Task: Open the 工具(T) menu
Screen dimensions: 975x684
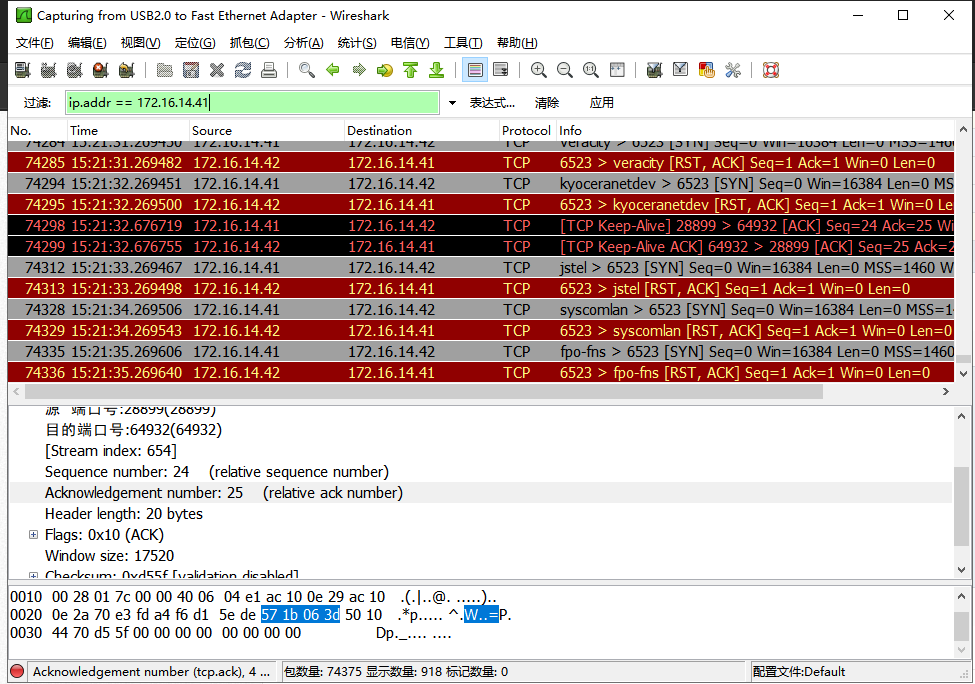Action: pyautogui.click(x=463, y=43)
